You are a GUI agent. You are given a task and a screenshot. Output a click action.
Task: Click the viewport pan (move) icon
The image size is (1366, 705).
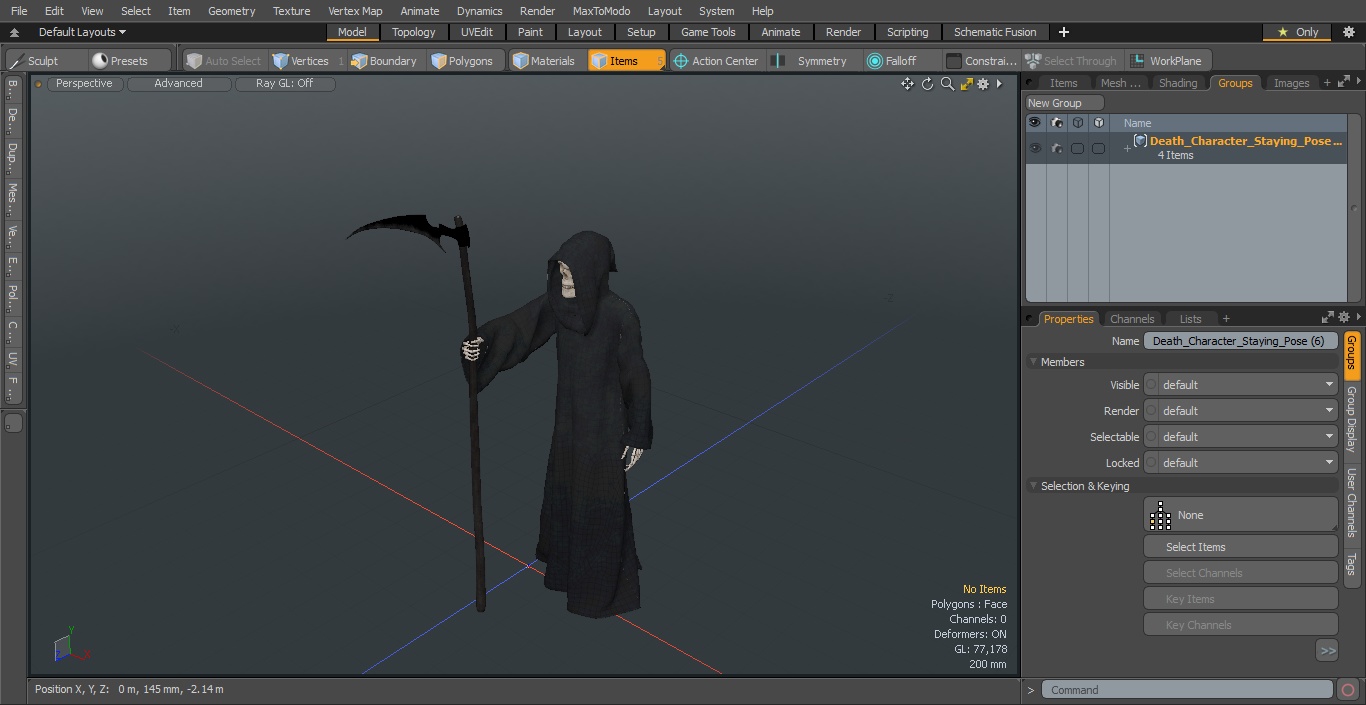coord(907,84)
